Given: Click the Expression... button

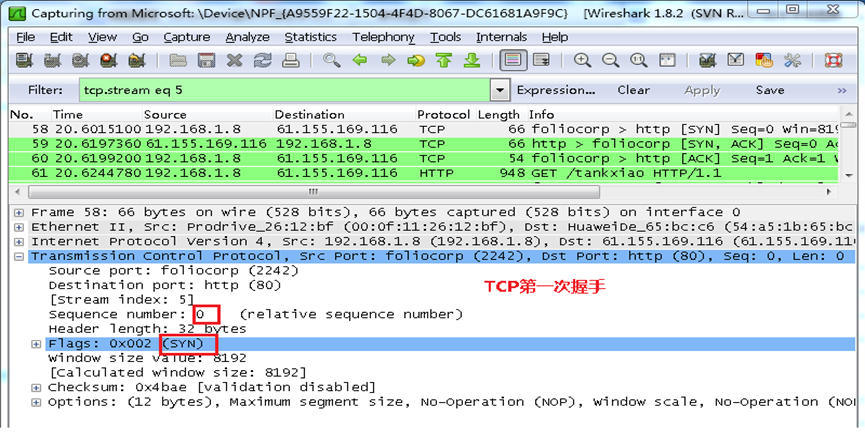Looking at the screenshot, I should (556, 90).
